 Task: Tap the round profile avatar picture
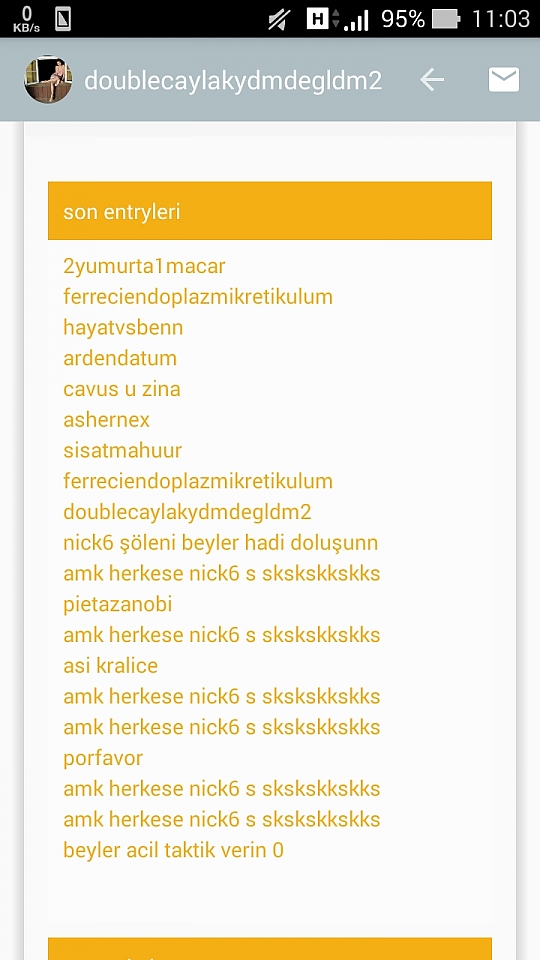(48, 80)
